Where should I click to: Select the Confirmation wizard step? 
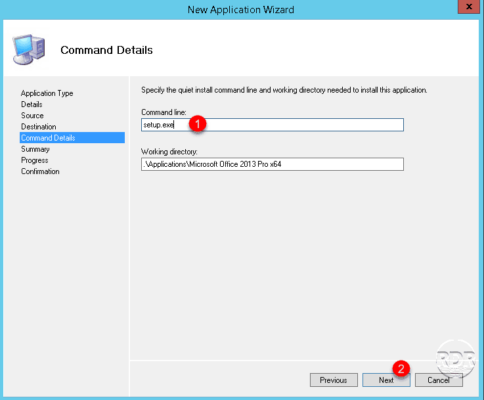coord(40,171)
